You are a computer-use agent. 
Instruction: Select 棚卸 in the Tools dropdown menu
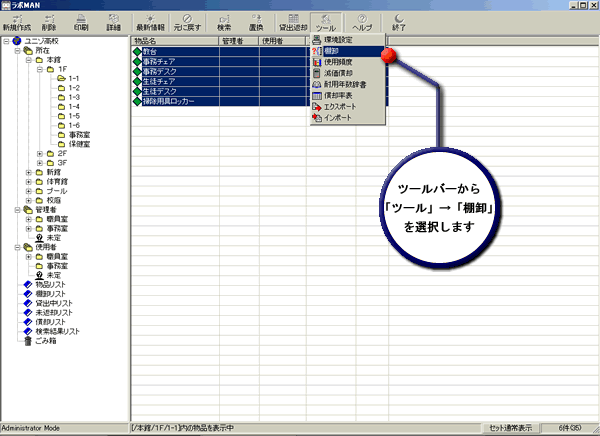pos(348,51)
